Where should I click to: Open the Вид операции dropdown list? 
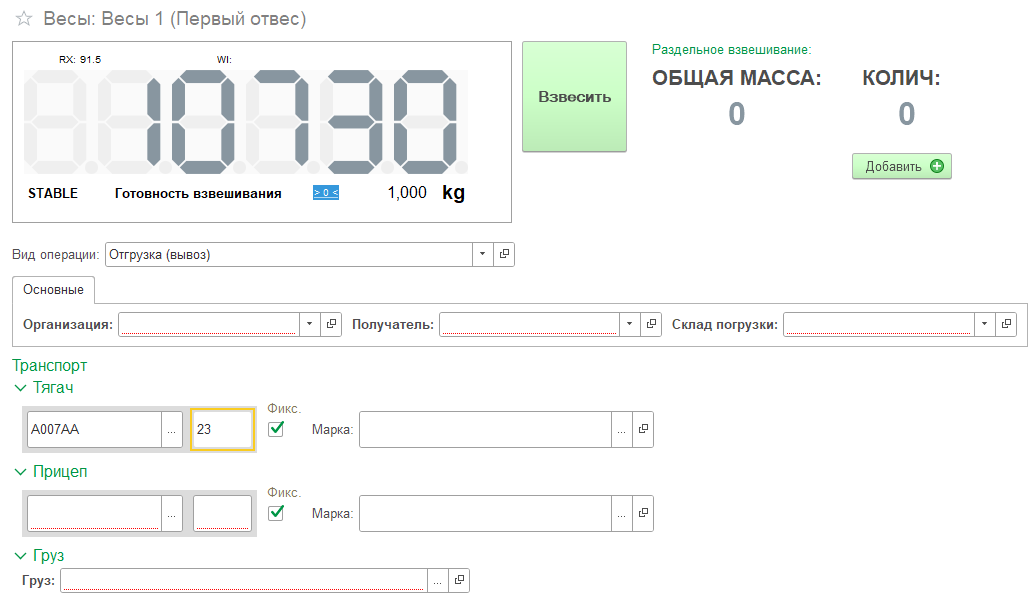(483, 255)
